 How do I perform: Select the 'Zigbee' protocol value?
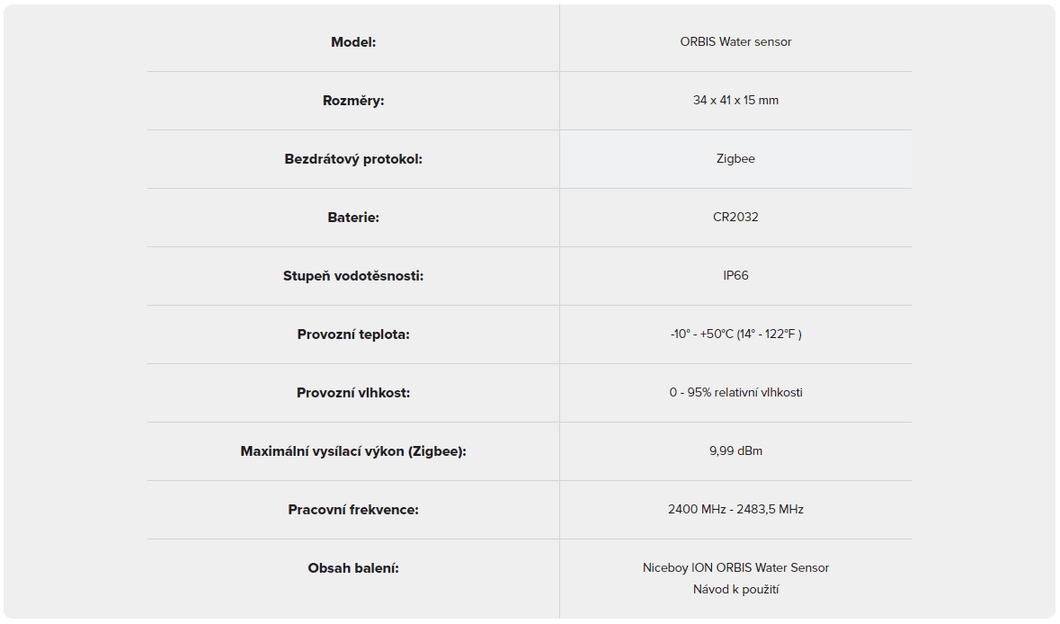[735, 159]
